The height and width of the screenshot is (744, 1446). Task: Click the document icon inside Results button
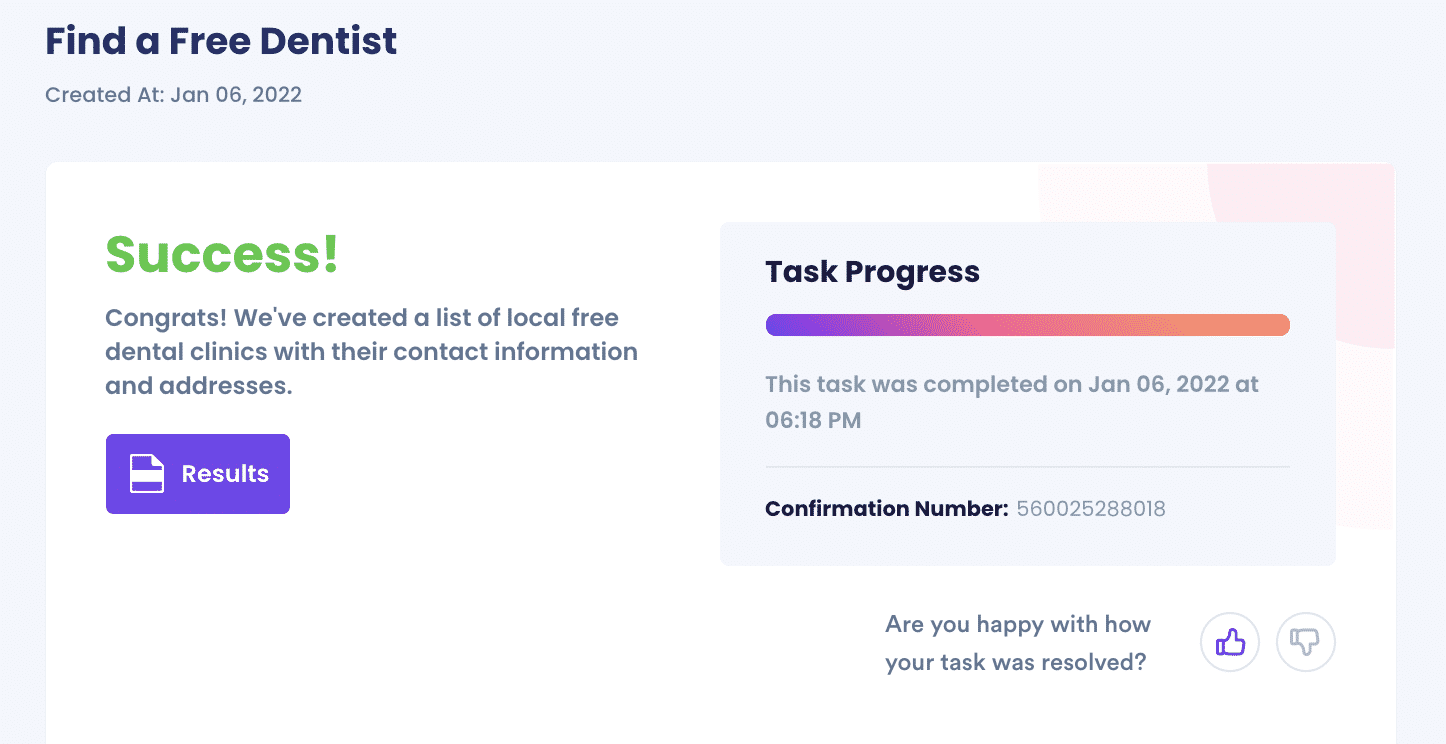coord(147,474)
